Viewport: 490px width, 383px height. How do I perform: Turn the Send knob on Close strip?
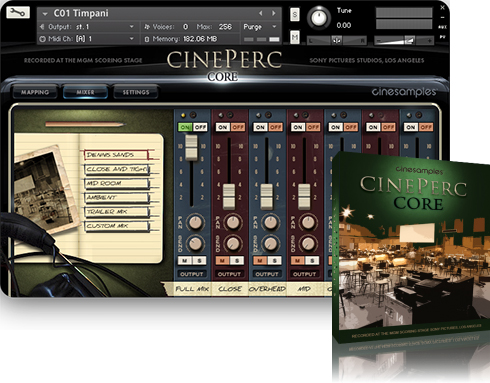pyautogui.click(x=233, y=243)
